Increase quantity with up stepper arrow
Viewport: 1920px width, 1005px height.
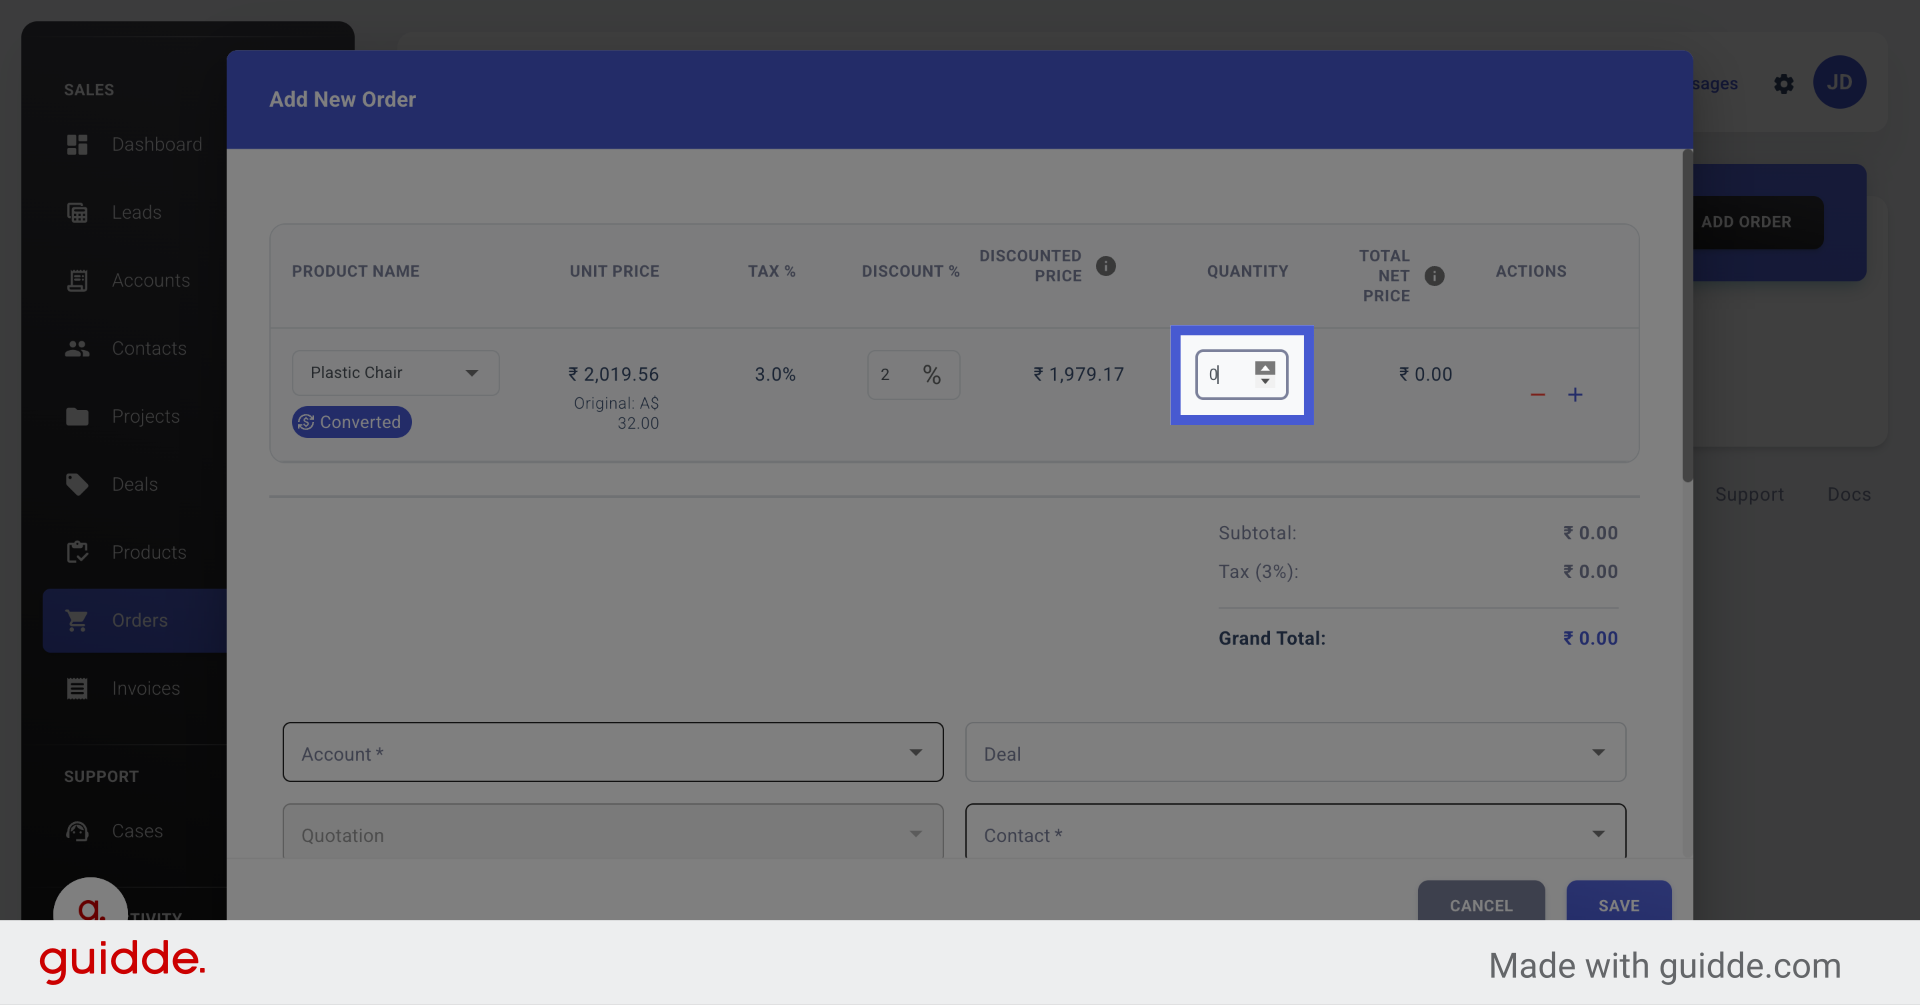(x=1265, y=368)
